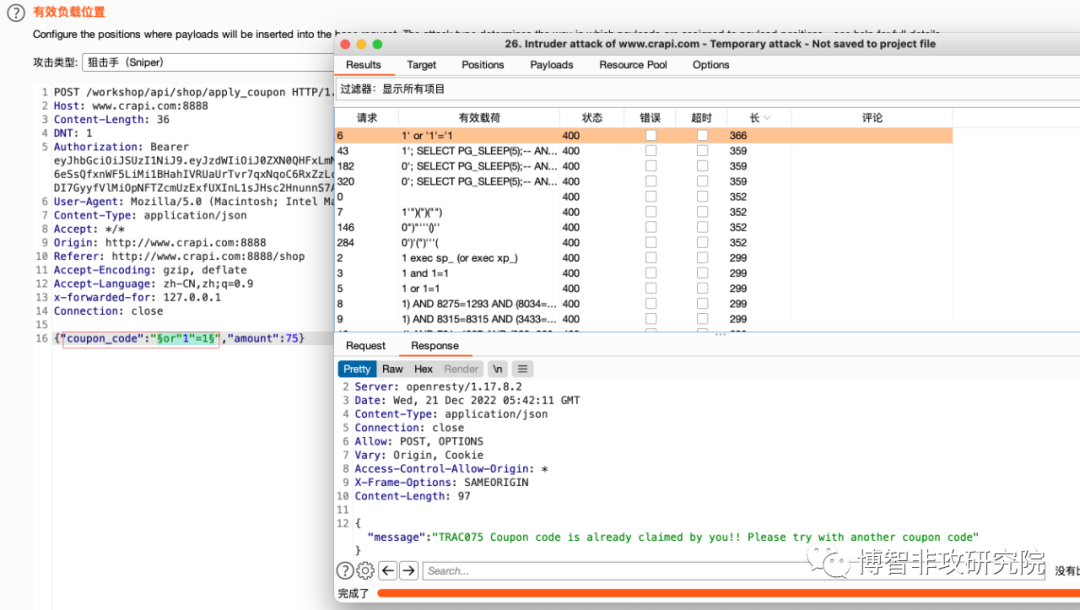Sort by the 有效载荷 column header

[479, 118]
